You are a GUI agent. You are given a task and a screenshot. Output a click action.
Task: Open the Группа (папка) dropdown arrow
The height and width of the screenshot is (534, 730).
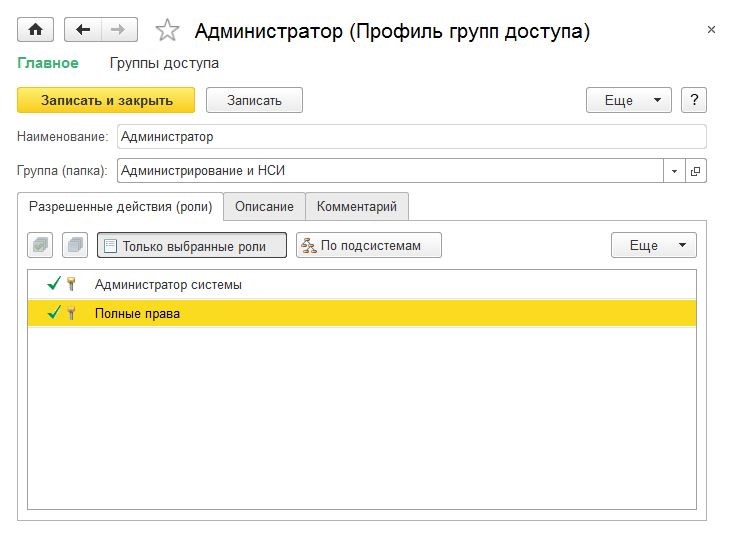click(674, 171)
